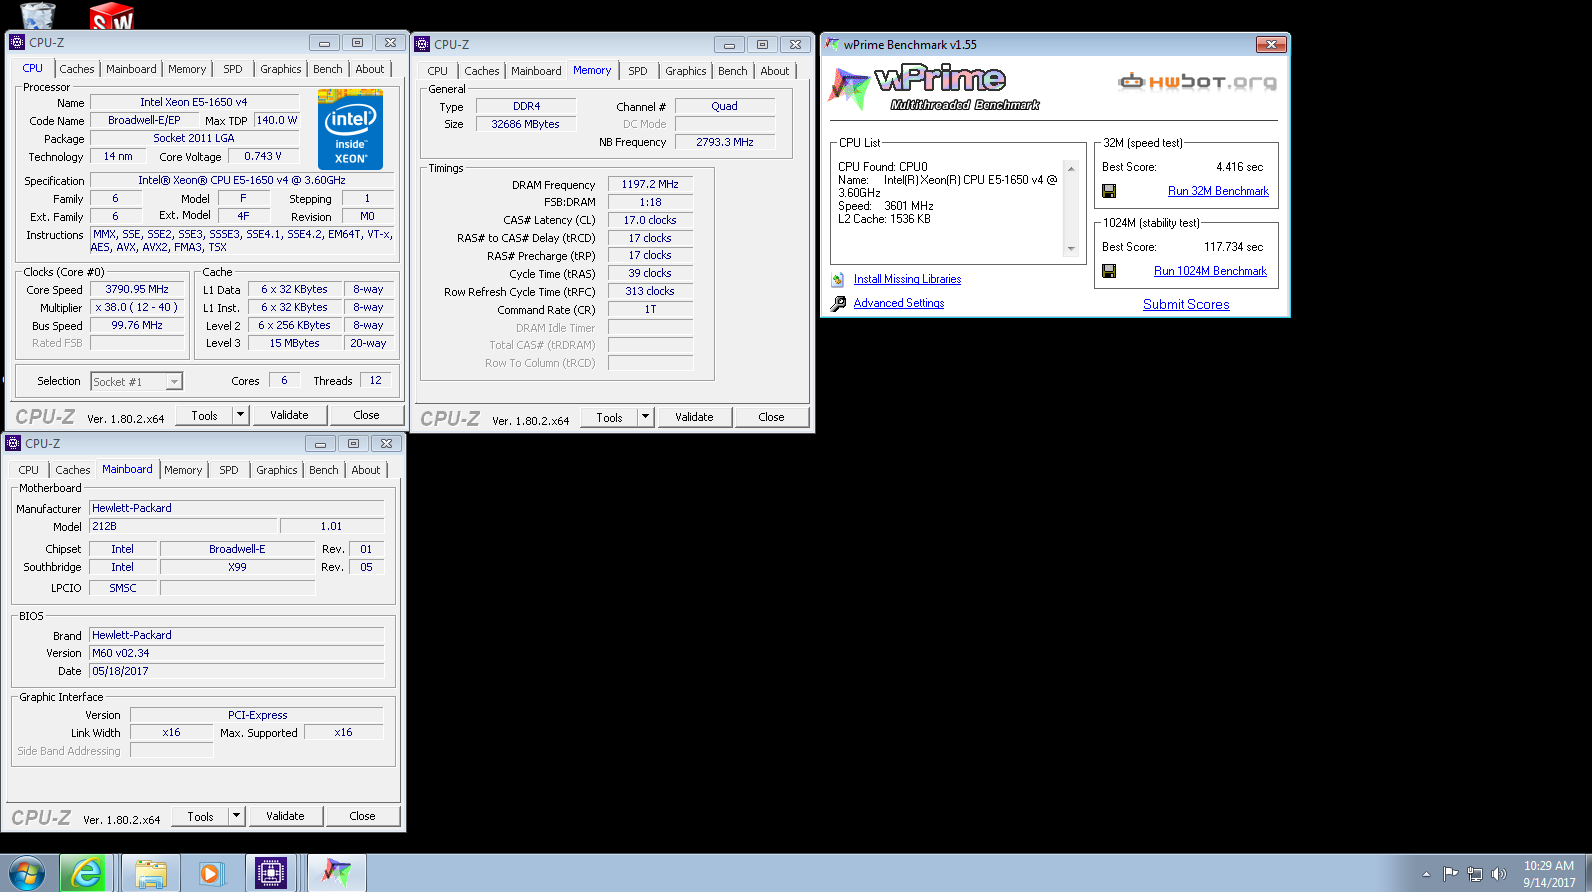Switch to Caches tab in CPU window
The height and width of the screenshot is (892, 1592).
coord(77,69)
